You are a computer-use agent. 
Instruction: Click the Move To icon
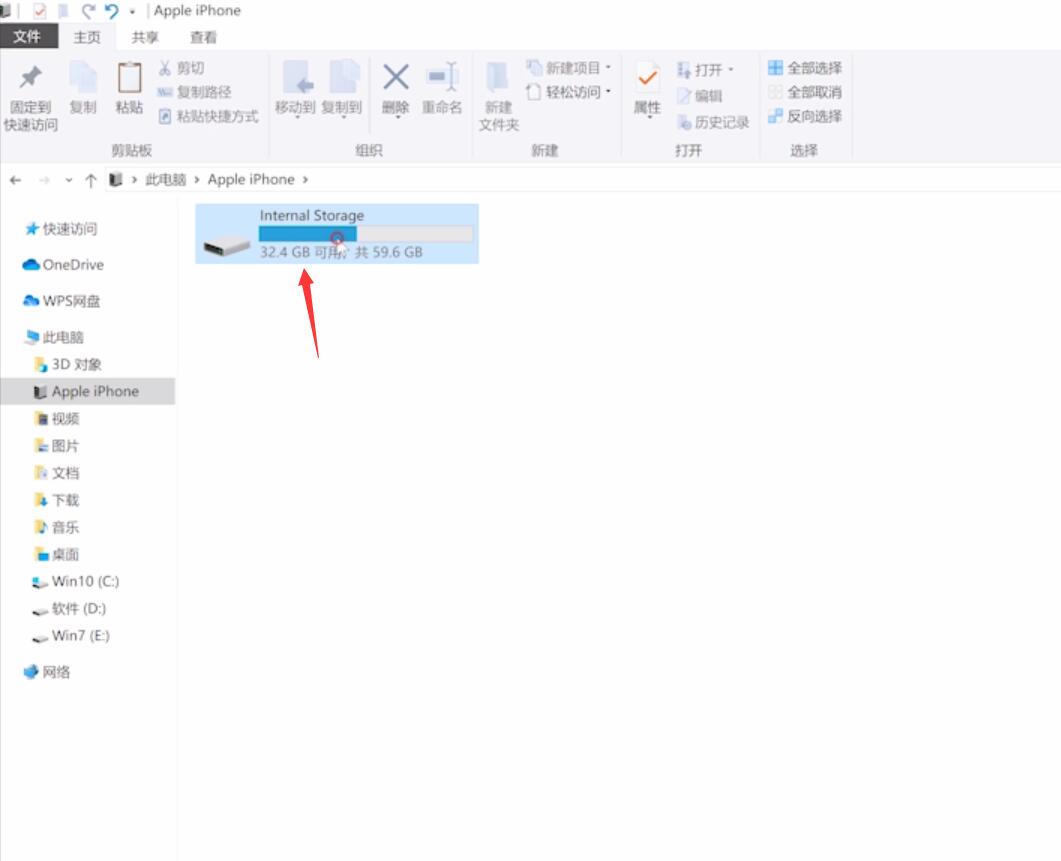[x=296, y=77]
